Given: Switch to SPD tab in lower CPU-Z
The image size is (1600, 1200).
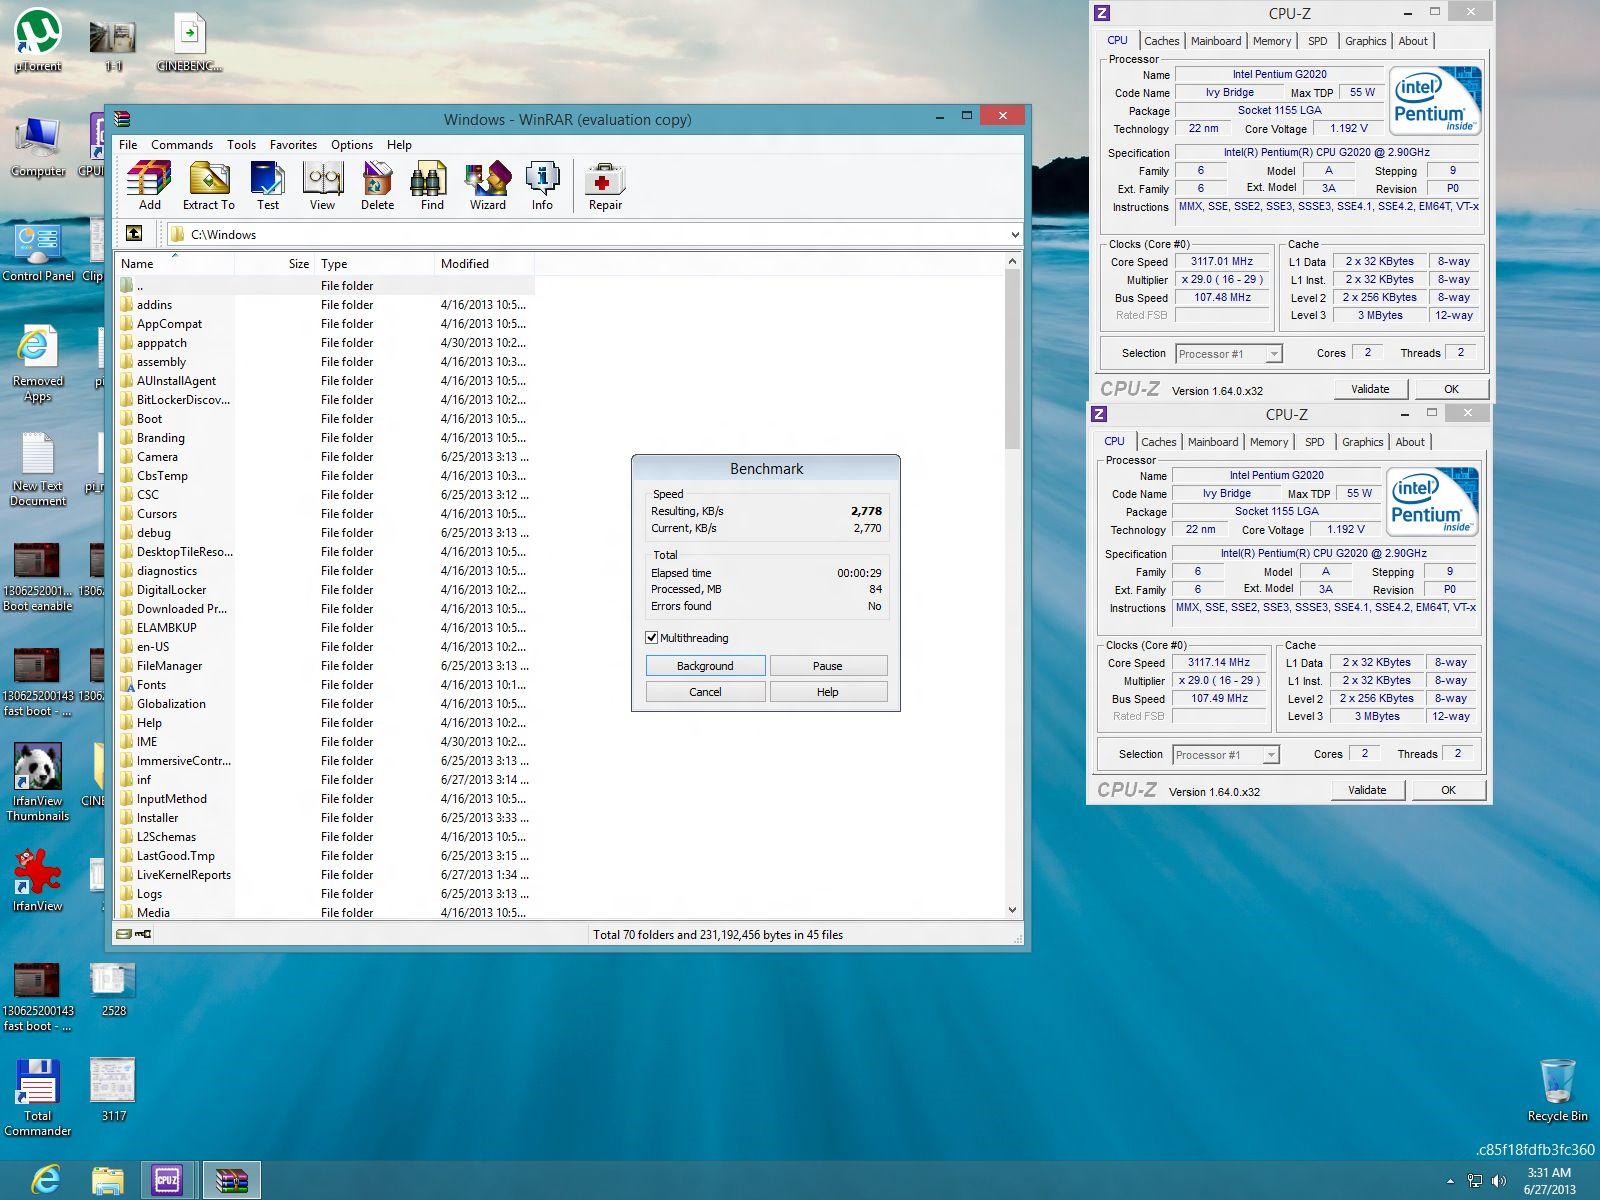Looking at the screenshot, I should pos(1315,442).
